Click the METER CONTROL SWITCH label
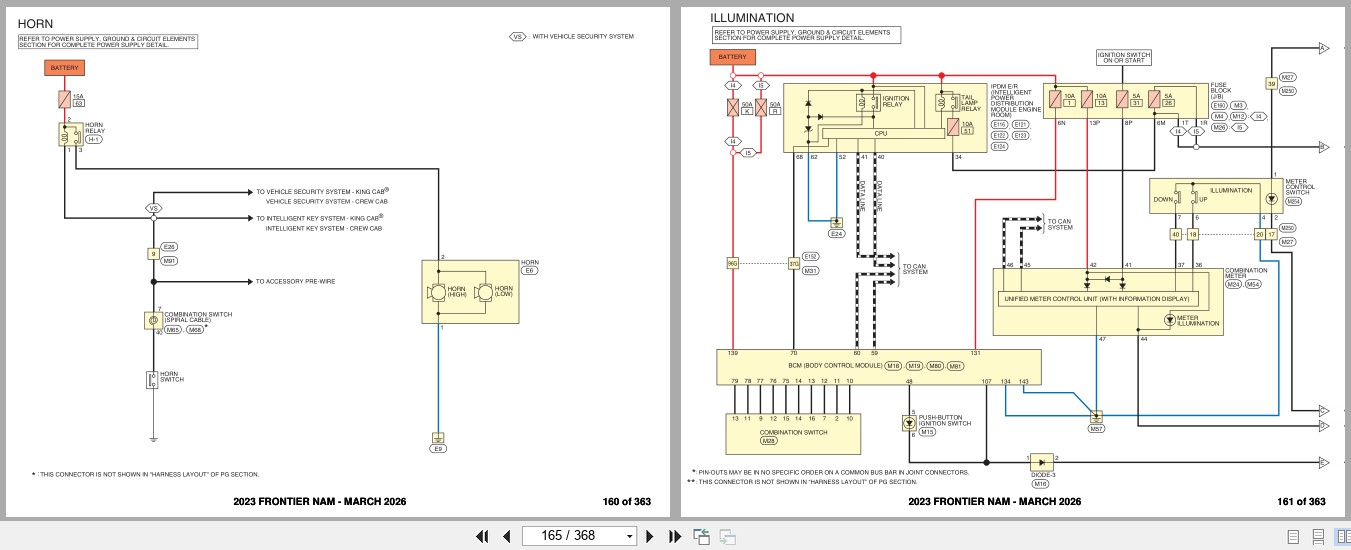 [1301, 187]
